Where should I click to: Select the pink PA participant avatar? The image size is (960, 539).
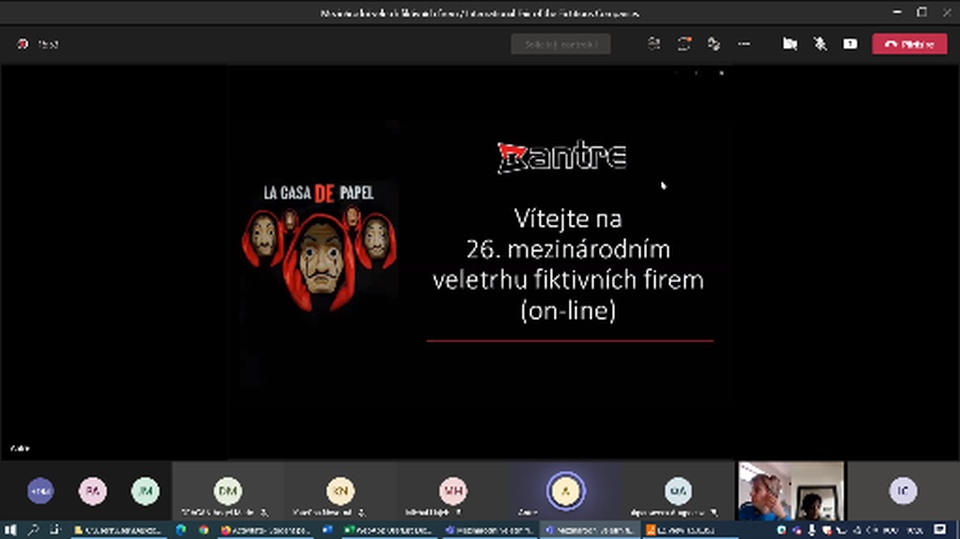tap(92, 491)
